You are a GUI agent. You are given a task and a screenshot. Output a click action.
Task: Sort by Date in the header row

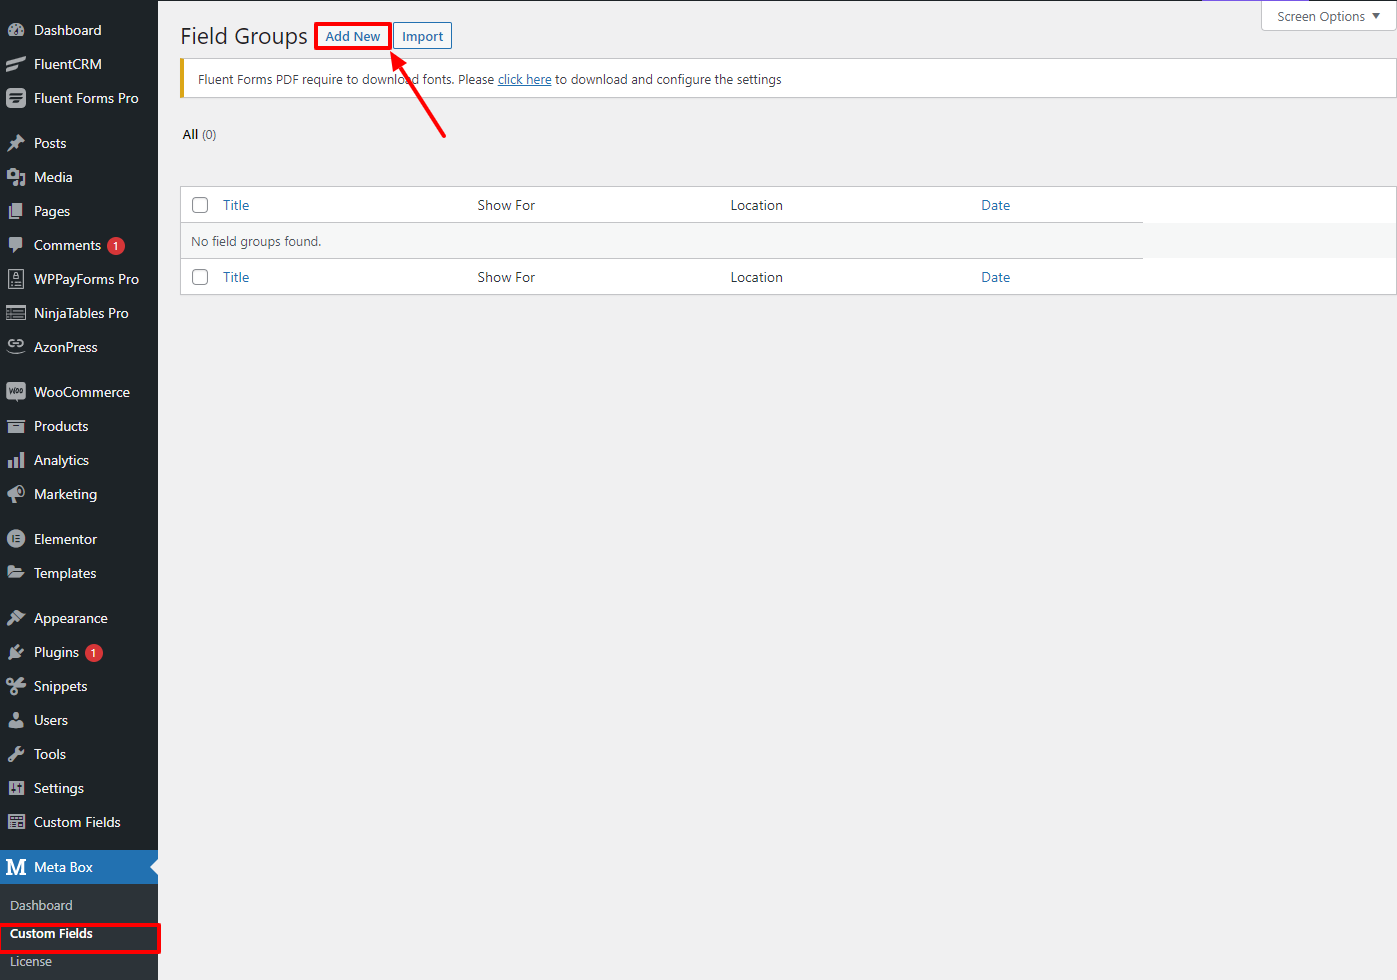tap(995, 205)
